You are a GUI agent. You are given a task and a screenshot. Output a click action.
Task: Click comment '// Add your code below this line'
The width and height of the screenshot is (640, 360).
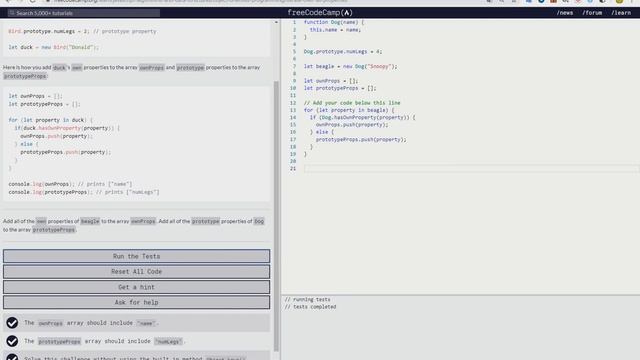[352, 103]
